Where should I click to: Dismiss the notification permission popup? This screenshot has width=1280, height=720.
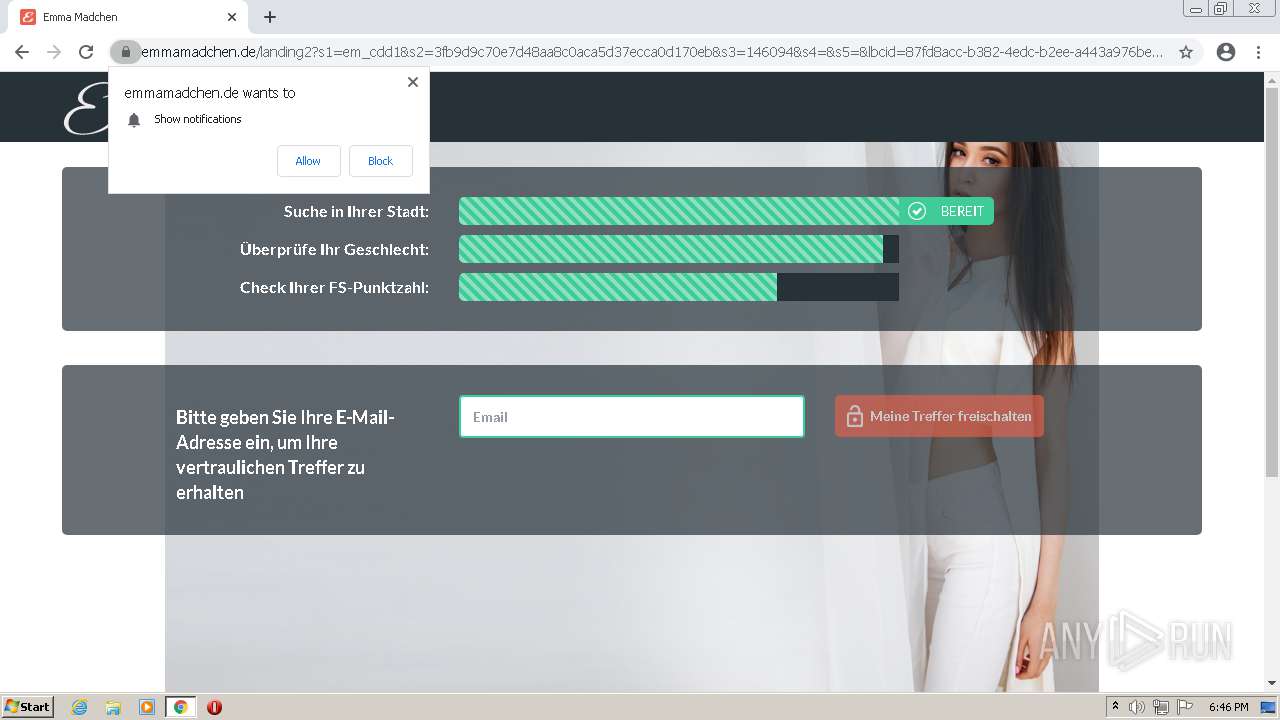[413, 82]
